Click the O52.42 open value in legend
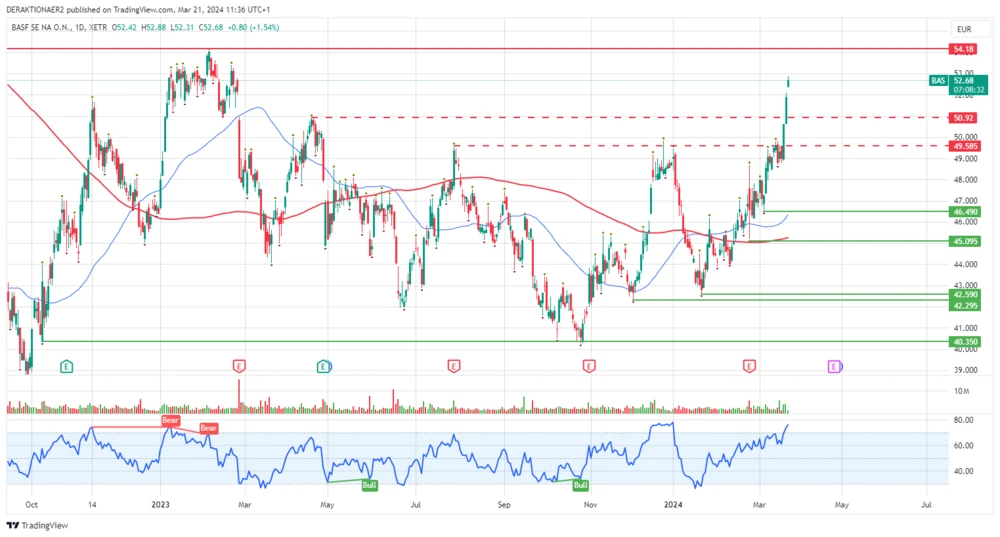1000x537 pixels. coord(124,27)
